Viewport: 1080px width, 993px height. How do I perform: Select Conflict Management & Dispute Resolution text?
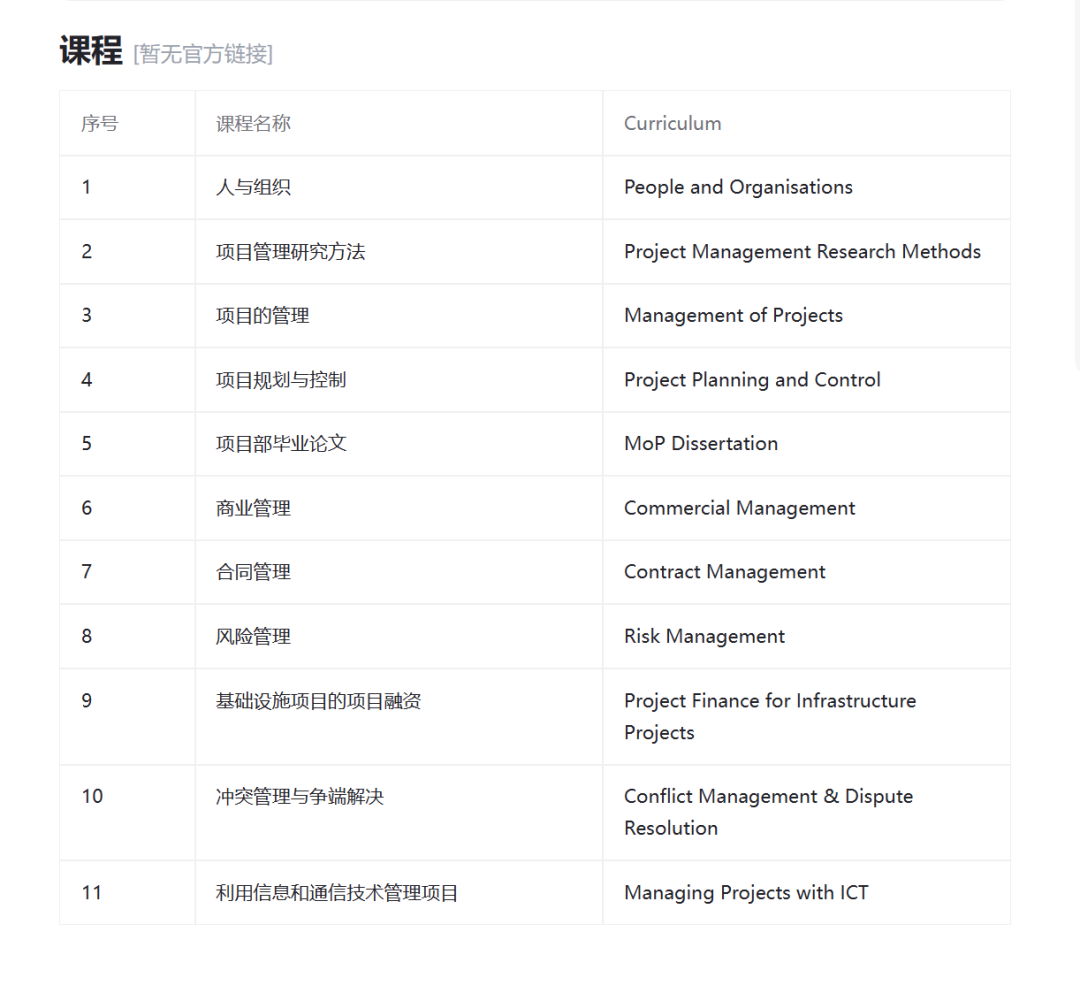pyautogui.click(x=768, y=812)
